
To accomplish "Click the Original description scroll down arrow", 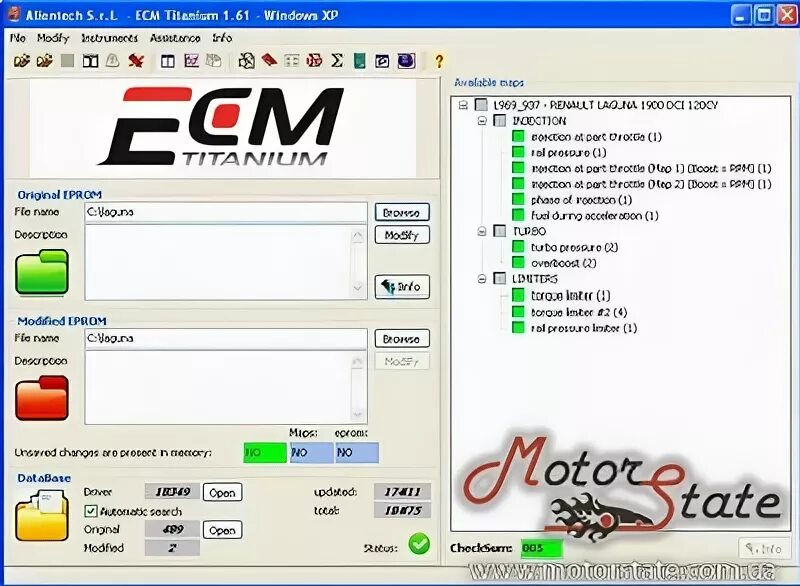I will pyautogui.click(x=358, y=288).
